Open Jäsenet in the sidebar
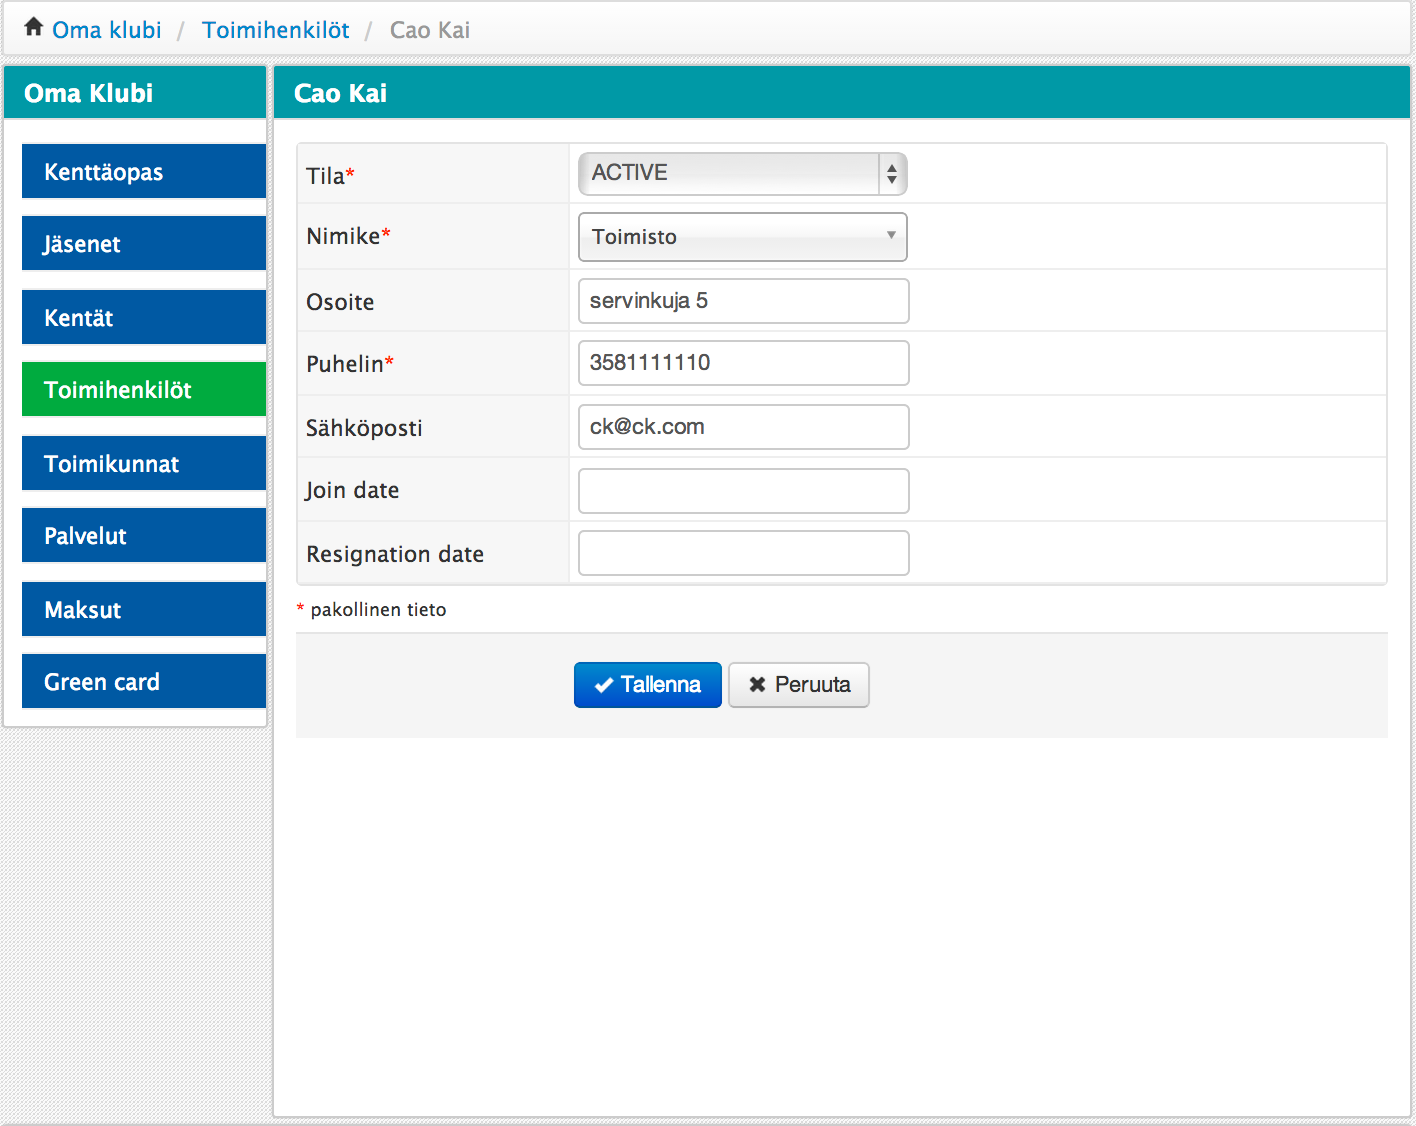The image size is (1416, 1126). click(144, 243)
